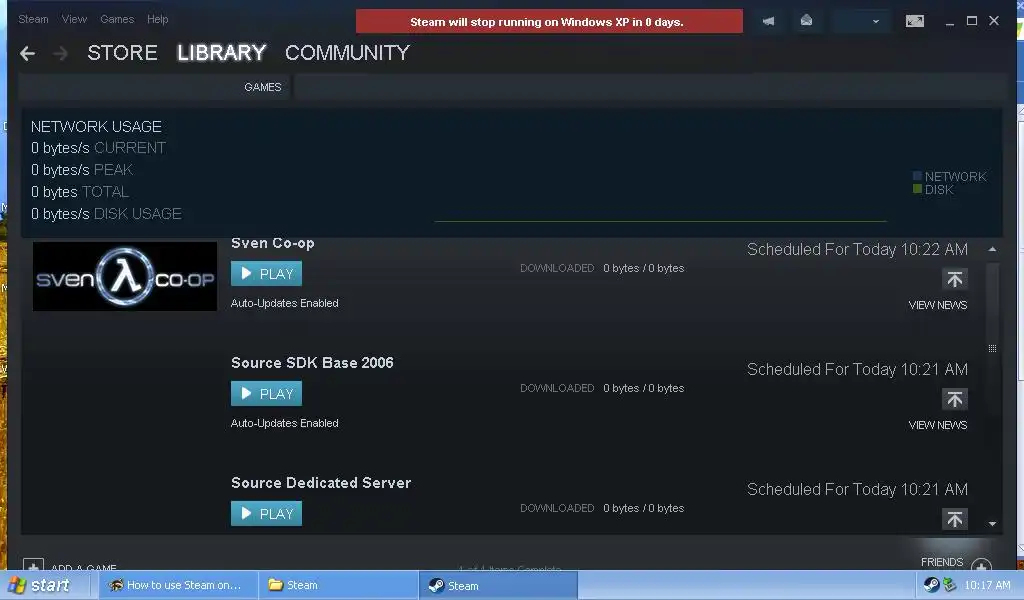The image size is (1024, 600).
Task: Play Source SDK Base 2006
Action: [x=266, y=394]
